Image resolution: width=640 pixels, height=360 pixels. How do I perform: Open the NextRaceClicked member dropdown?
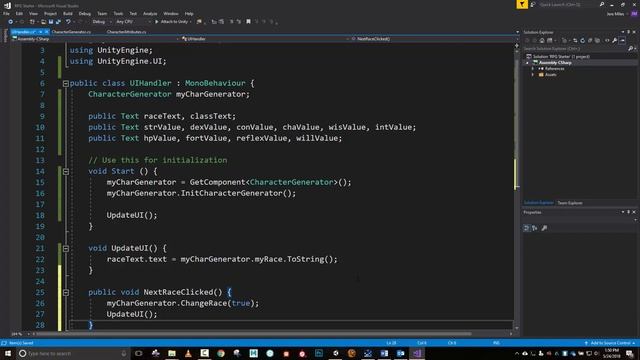435,39
